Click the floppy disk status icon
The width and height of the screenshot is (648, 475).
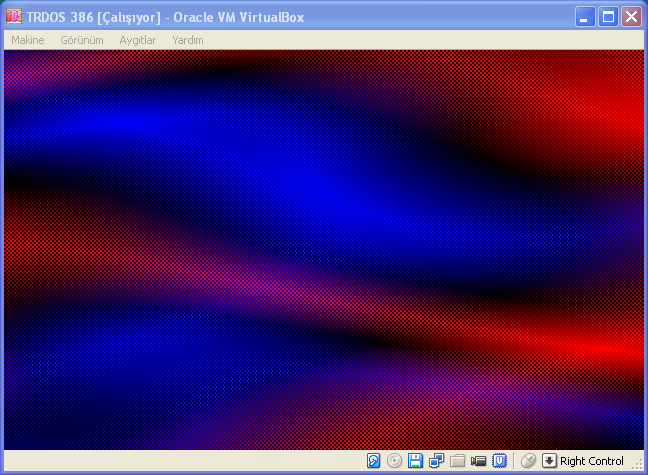[416, 461]
